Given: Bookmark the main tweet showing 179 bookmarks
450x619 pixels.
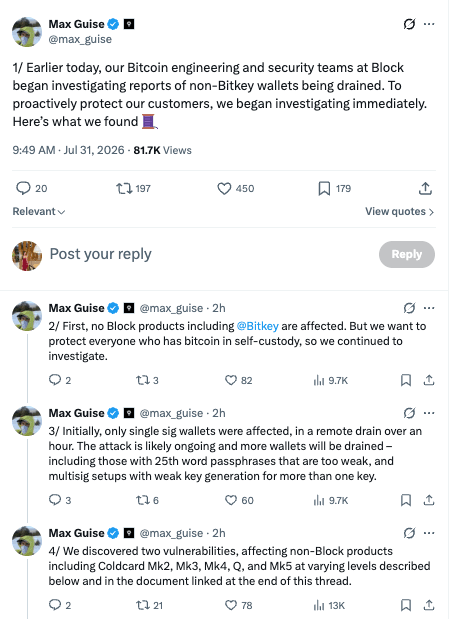Looking at the screenshot, I should point(334,189).
